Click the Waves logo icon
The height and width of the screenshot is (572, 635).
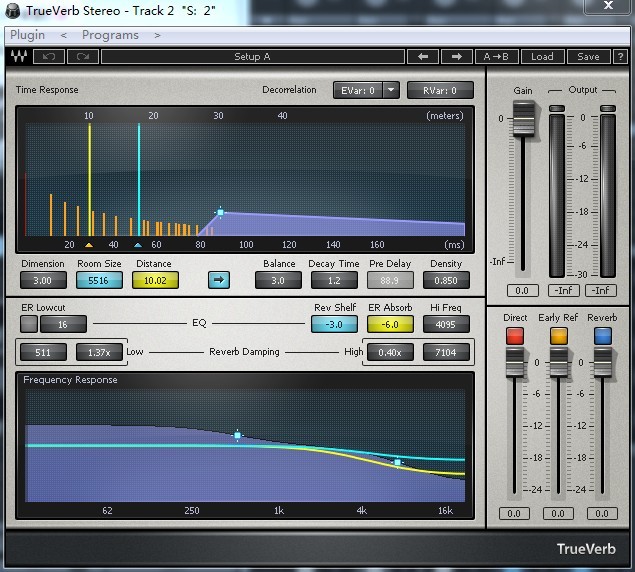19,56
